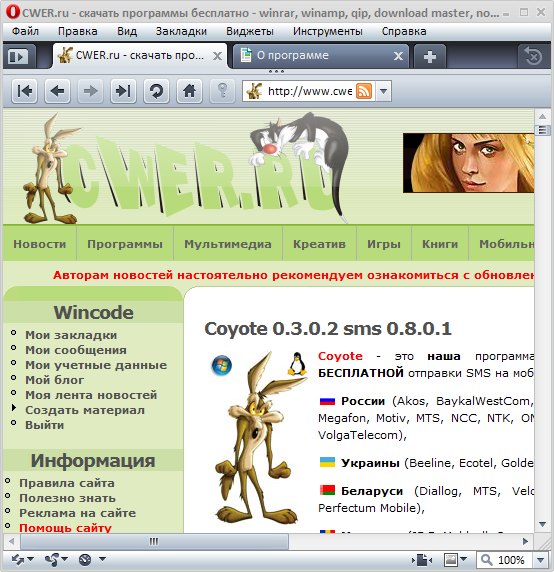Click the vertical scrollbar up arrow
Image resolution: width=554 pixels, height=572 pixels.
point(542,117)
